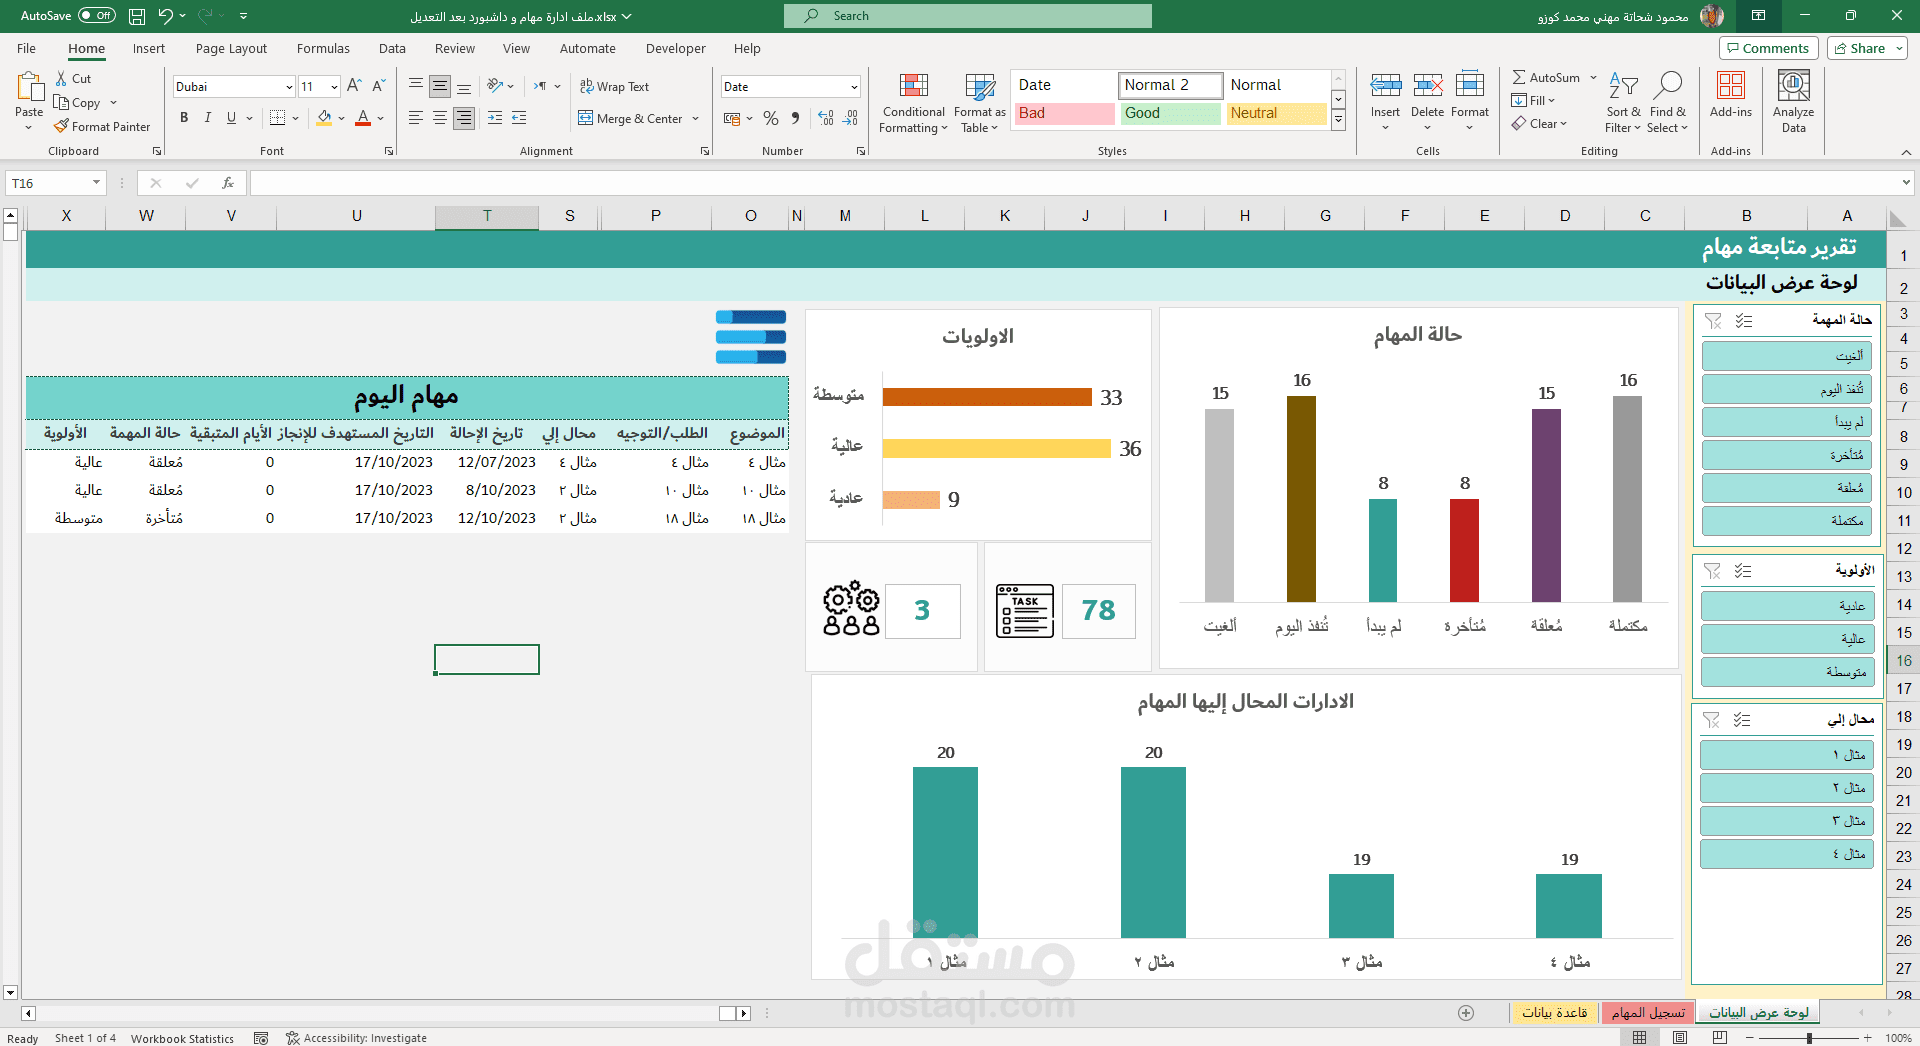Screen dimensions: 1920x1046
Task: Click the Find & Select magnifier icon
Action: coord(1667,86)
